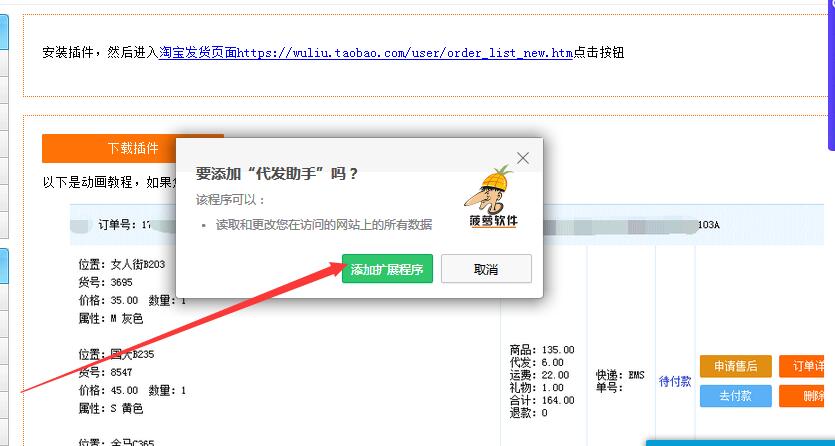Click the 订单号 label in order header
The height and width of the screenshot is (446, 835).
(117, 225)
